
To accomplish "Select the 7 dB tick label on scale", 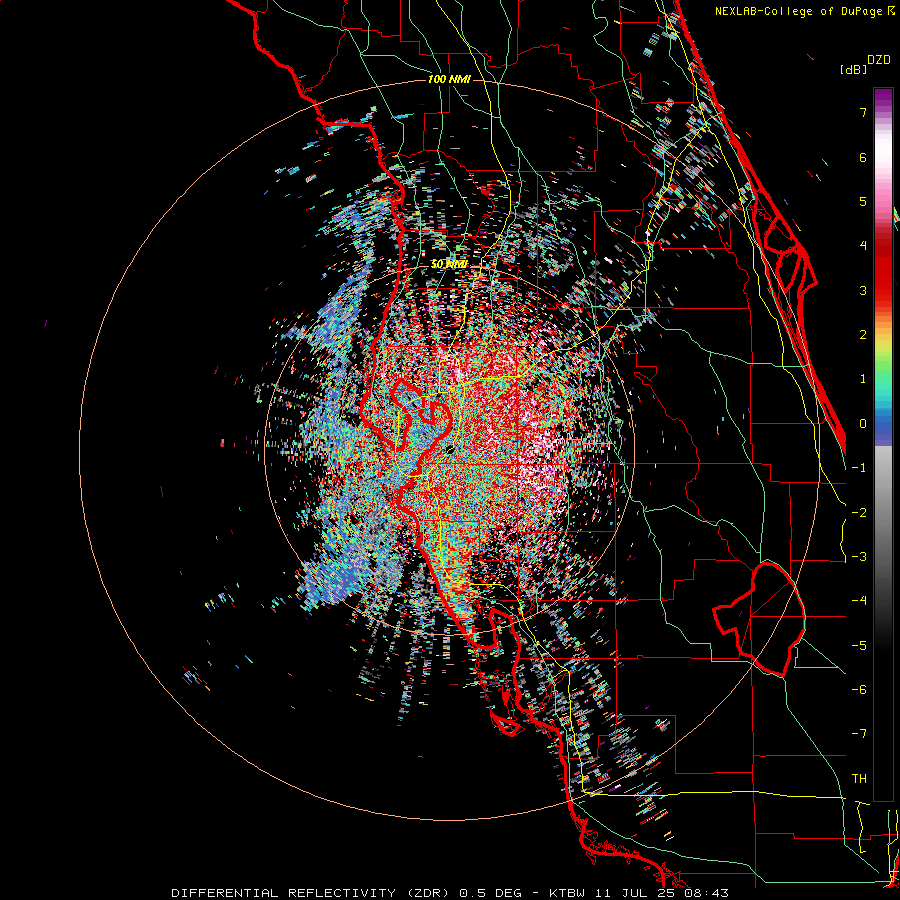I will (863, 112).
